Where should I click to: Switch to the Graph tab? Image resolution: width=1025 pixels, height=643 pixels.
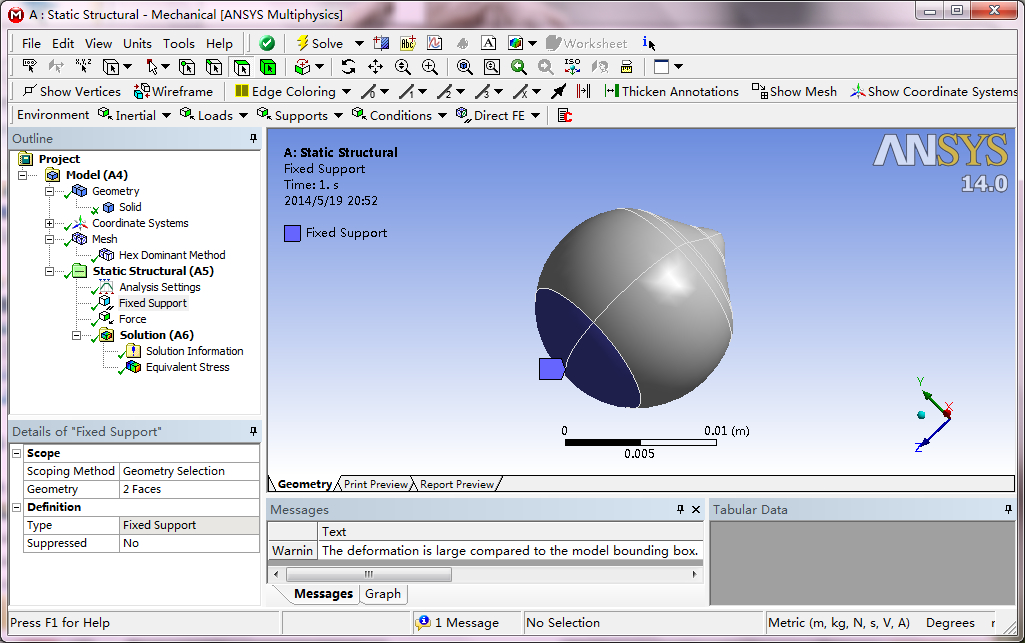[x=383, y=594]
